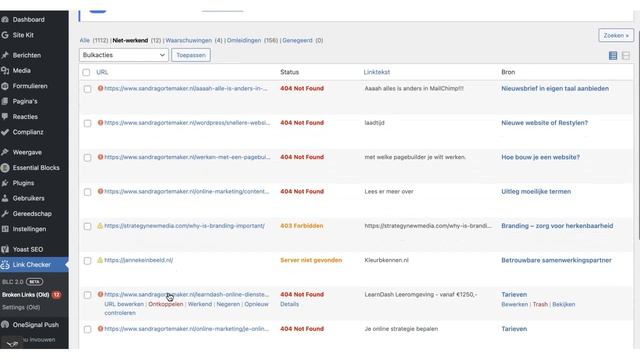The height and width of the screenshot is (360, 640).
Task: Check the wordpress/snellere-website link row
Action: [87, 123]
